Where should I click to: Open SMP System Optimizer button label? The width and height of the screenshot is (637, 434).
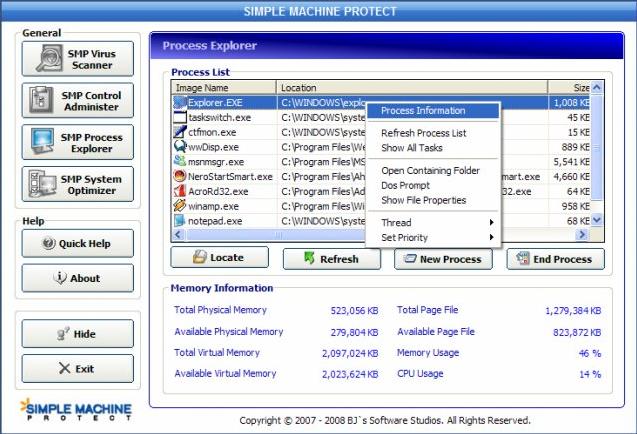pos(91,185)
